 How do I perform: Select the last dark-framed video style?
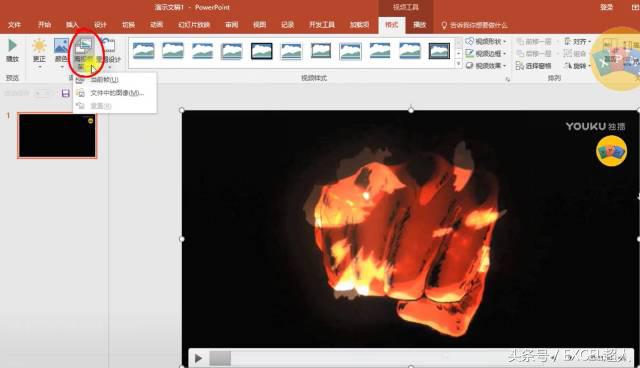439,51
